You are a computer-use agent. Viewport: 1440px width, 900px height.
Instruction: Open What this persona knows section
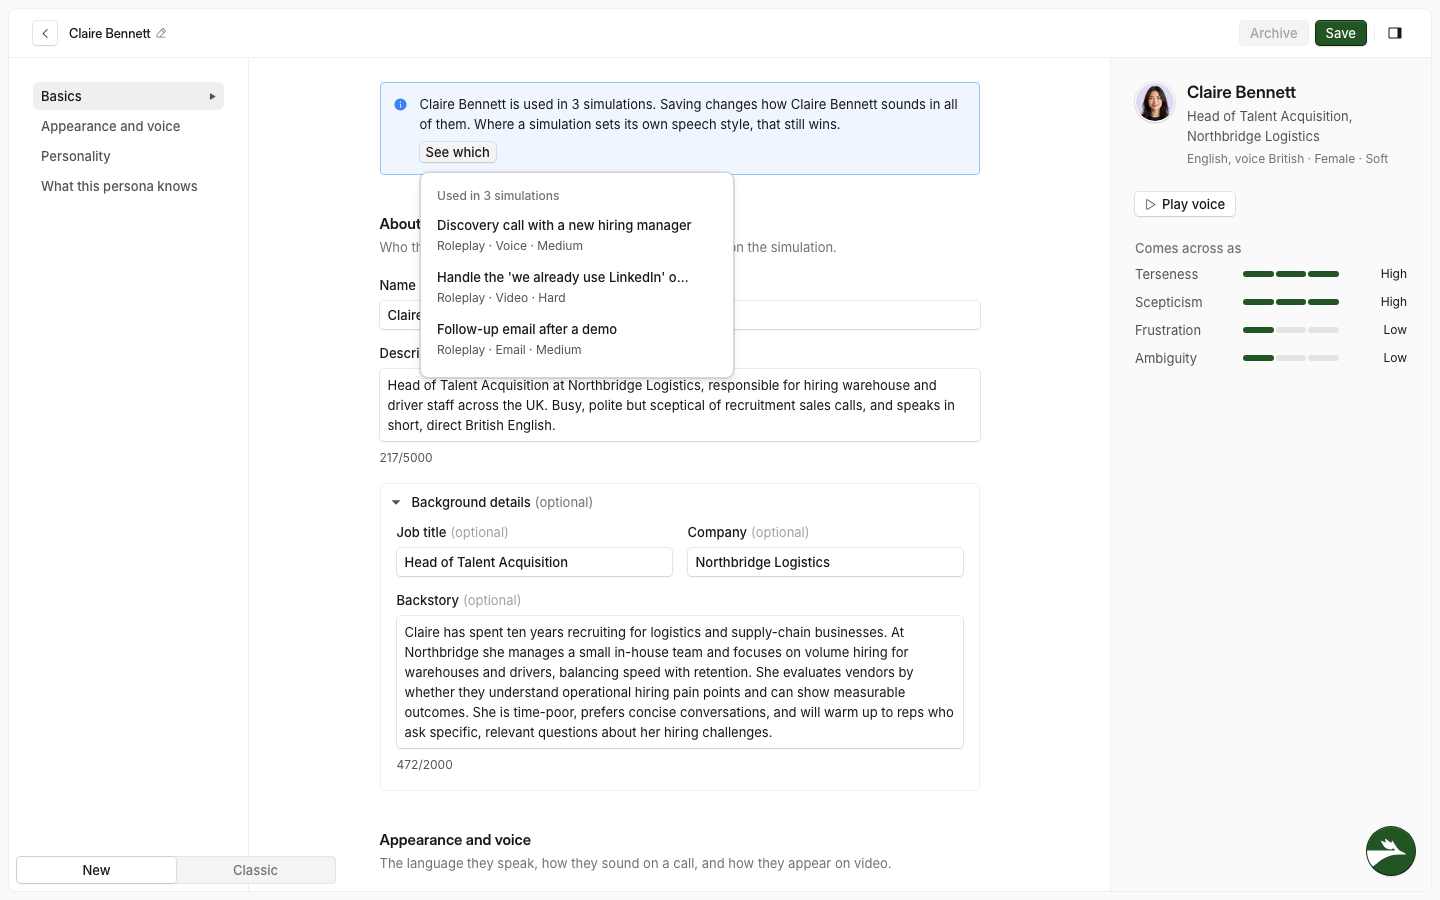pyautogui.click(x=128, y=186)
